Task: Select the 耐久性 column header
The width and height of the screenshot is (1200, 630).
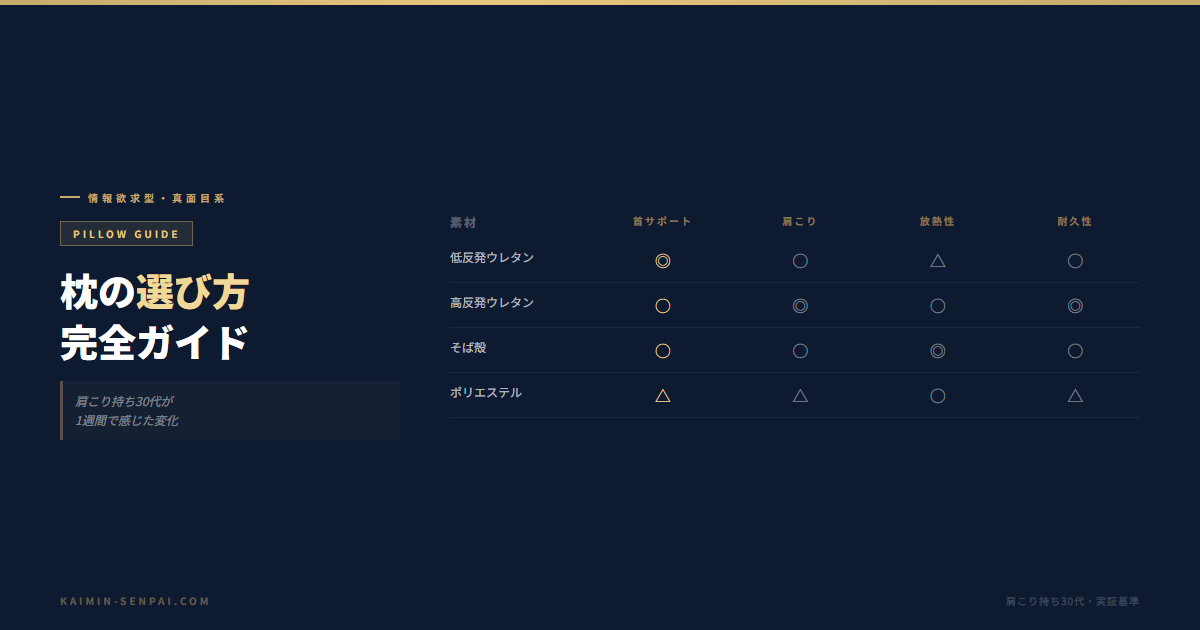Action: point(1075,222)
